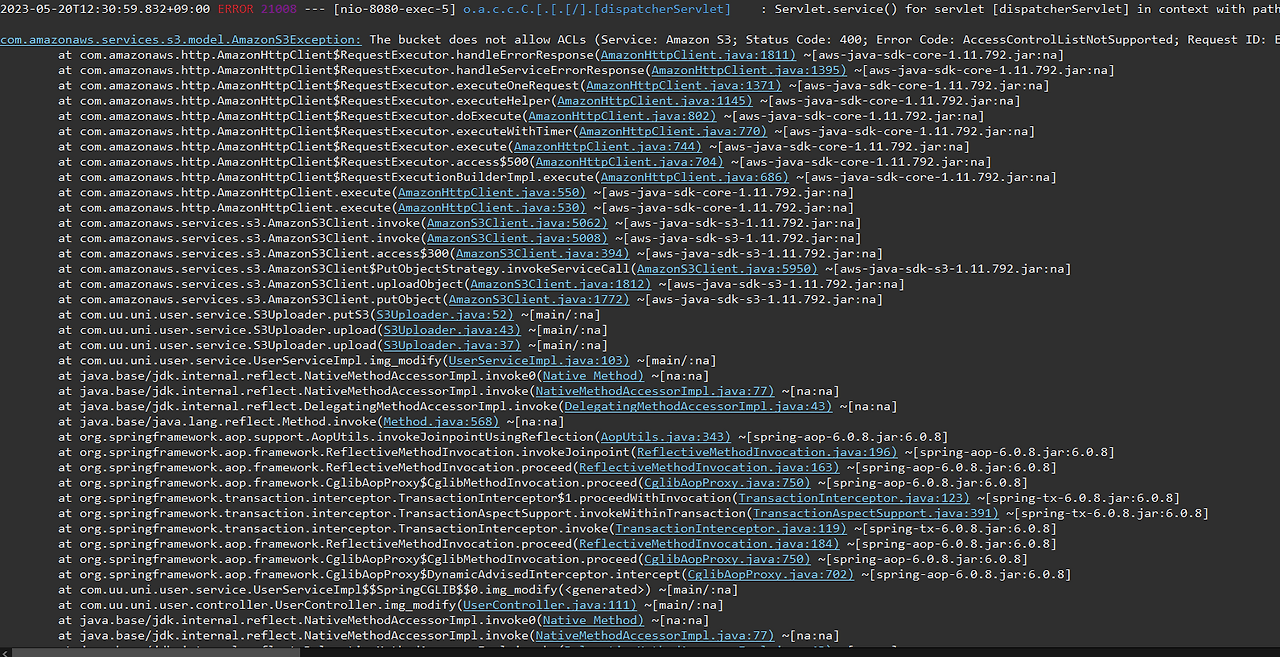Image resolution: width=1280 pixels, height=657 pixels.
Task: Open ReflectiveMethodInvocation.java:184 link
Action: pyautogui.click(x=708, y=543)
